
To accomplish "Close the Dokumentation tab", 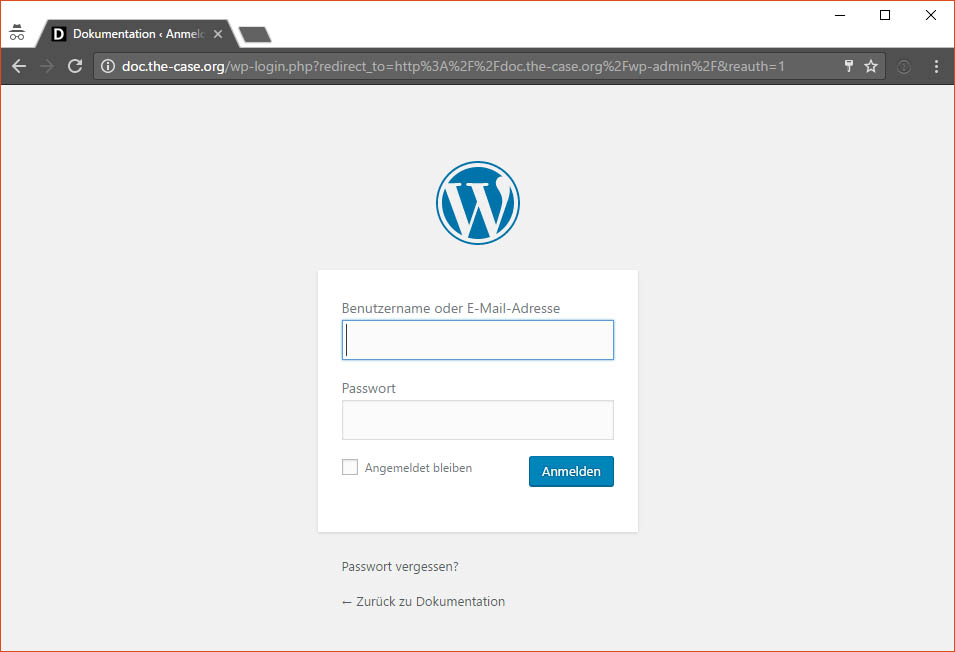I will [x=218, y=34].
